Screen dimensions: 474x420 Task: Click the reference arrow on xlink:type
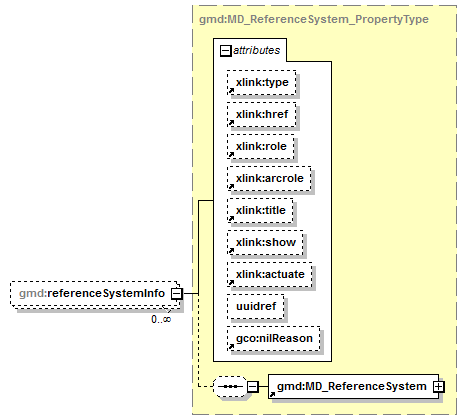231,90
